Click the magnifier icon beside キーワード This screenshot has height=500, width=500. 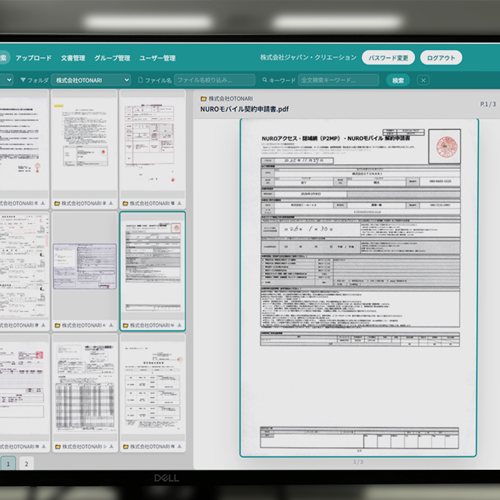(265, 80)
